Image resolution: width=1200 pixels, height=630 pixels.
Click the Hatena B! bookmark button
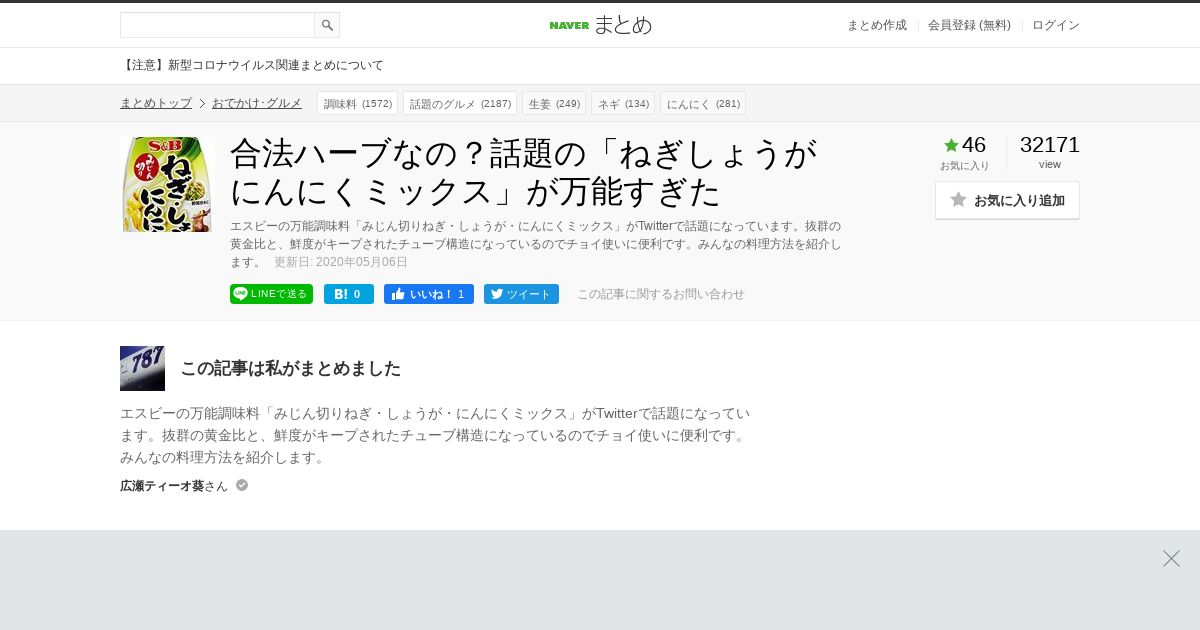click(x=349, y=294)
